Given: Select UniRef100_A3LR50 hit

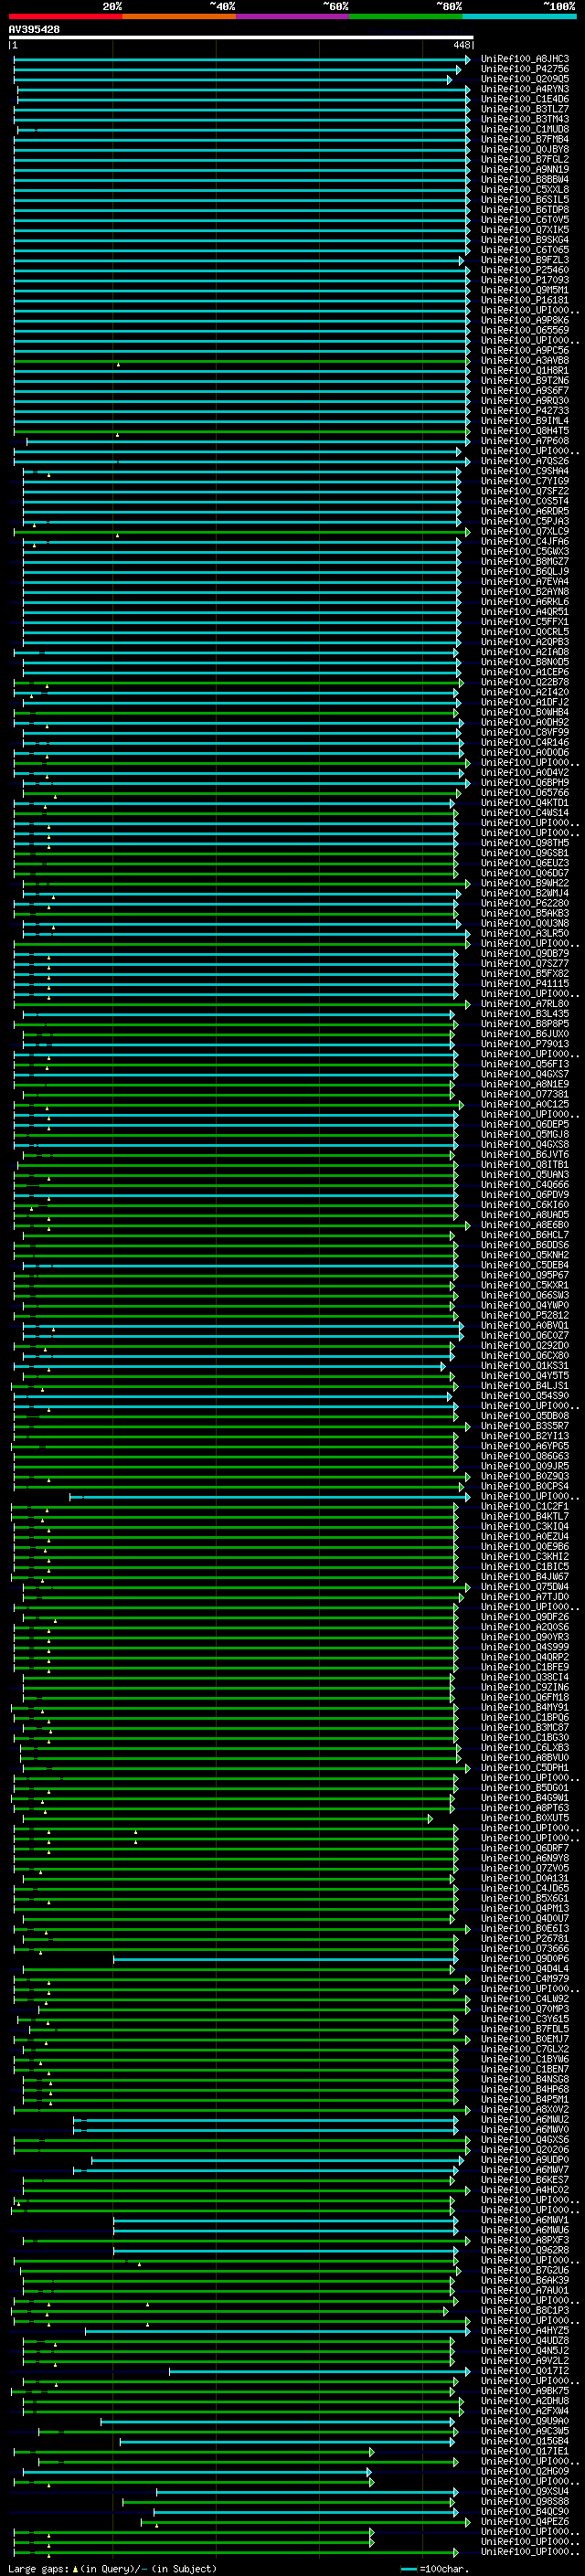Looking at the screenshot, I should tap(525, 934).
